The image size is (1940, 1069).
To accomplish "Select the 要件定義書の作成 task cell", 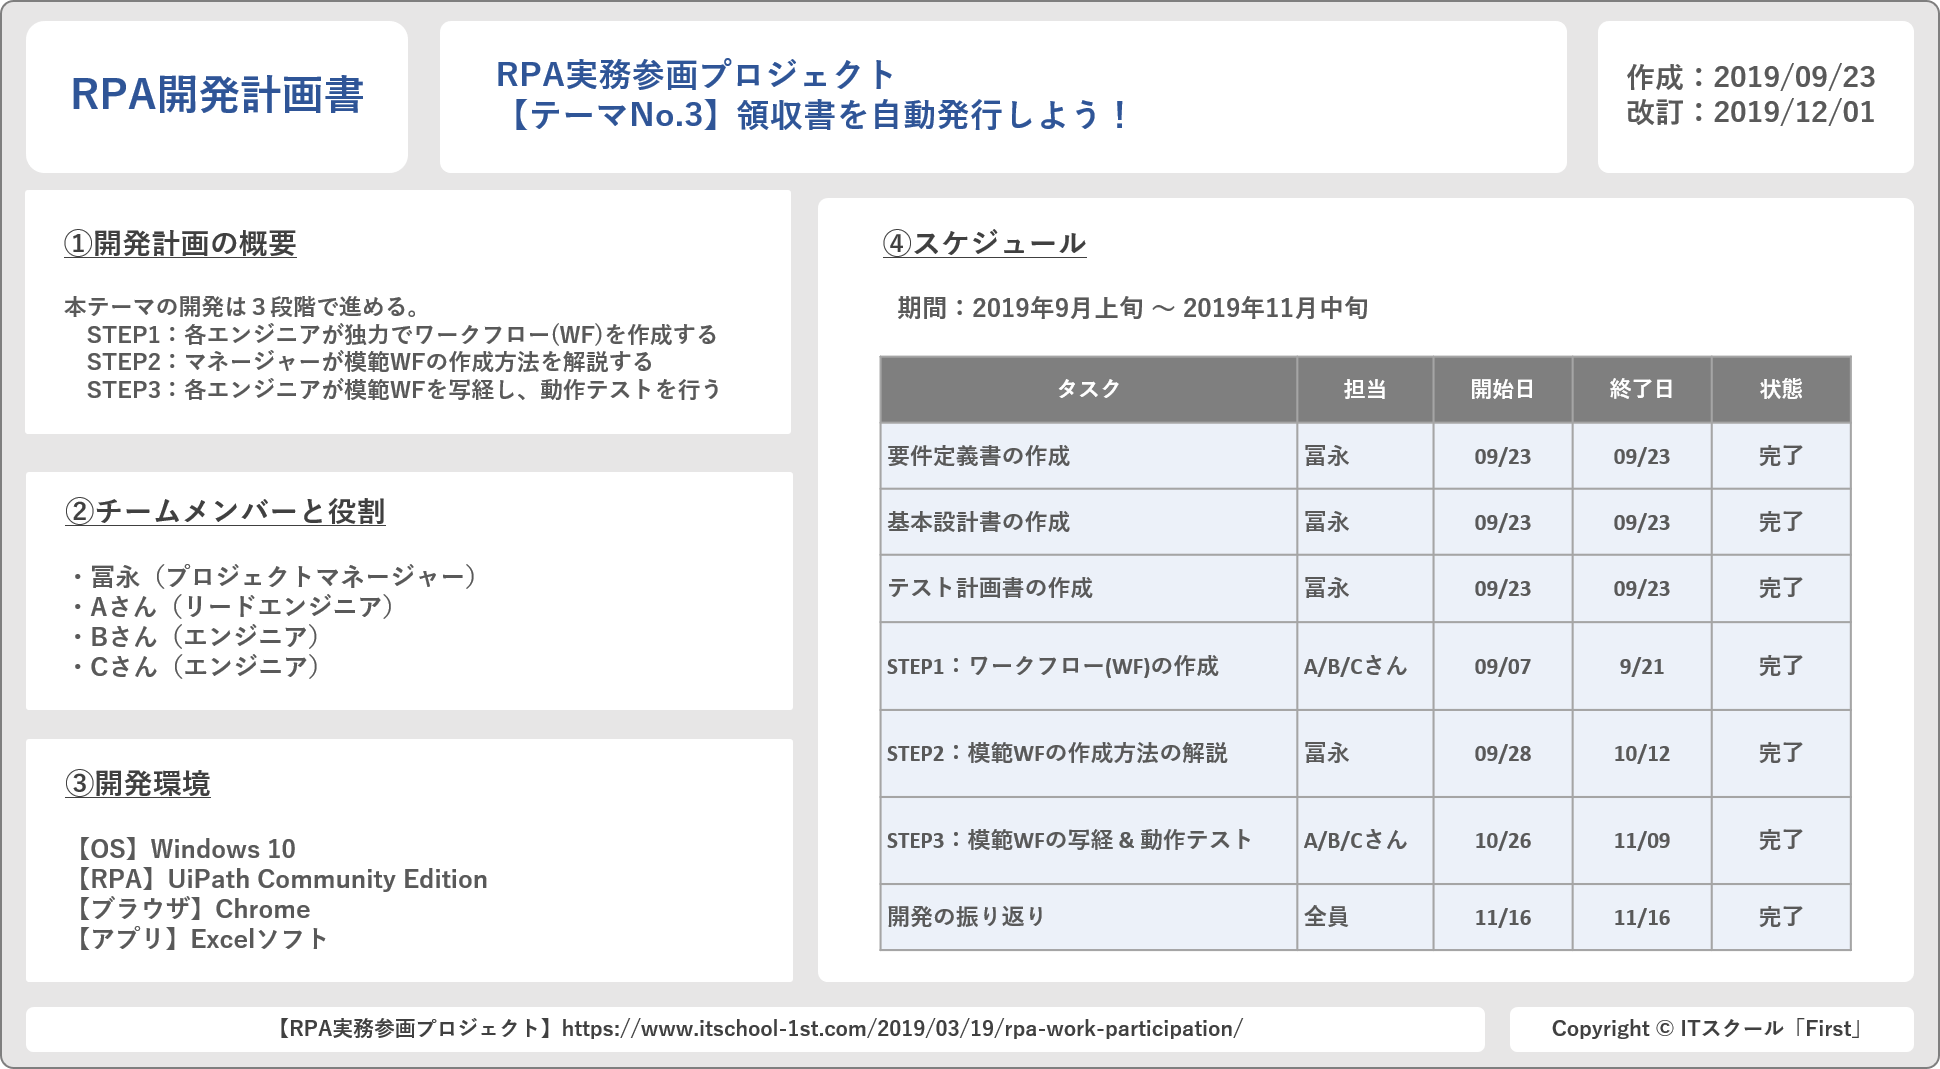I will point(978,456).
